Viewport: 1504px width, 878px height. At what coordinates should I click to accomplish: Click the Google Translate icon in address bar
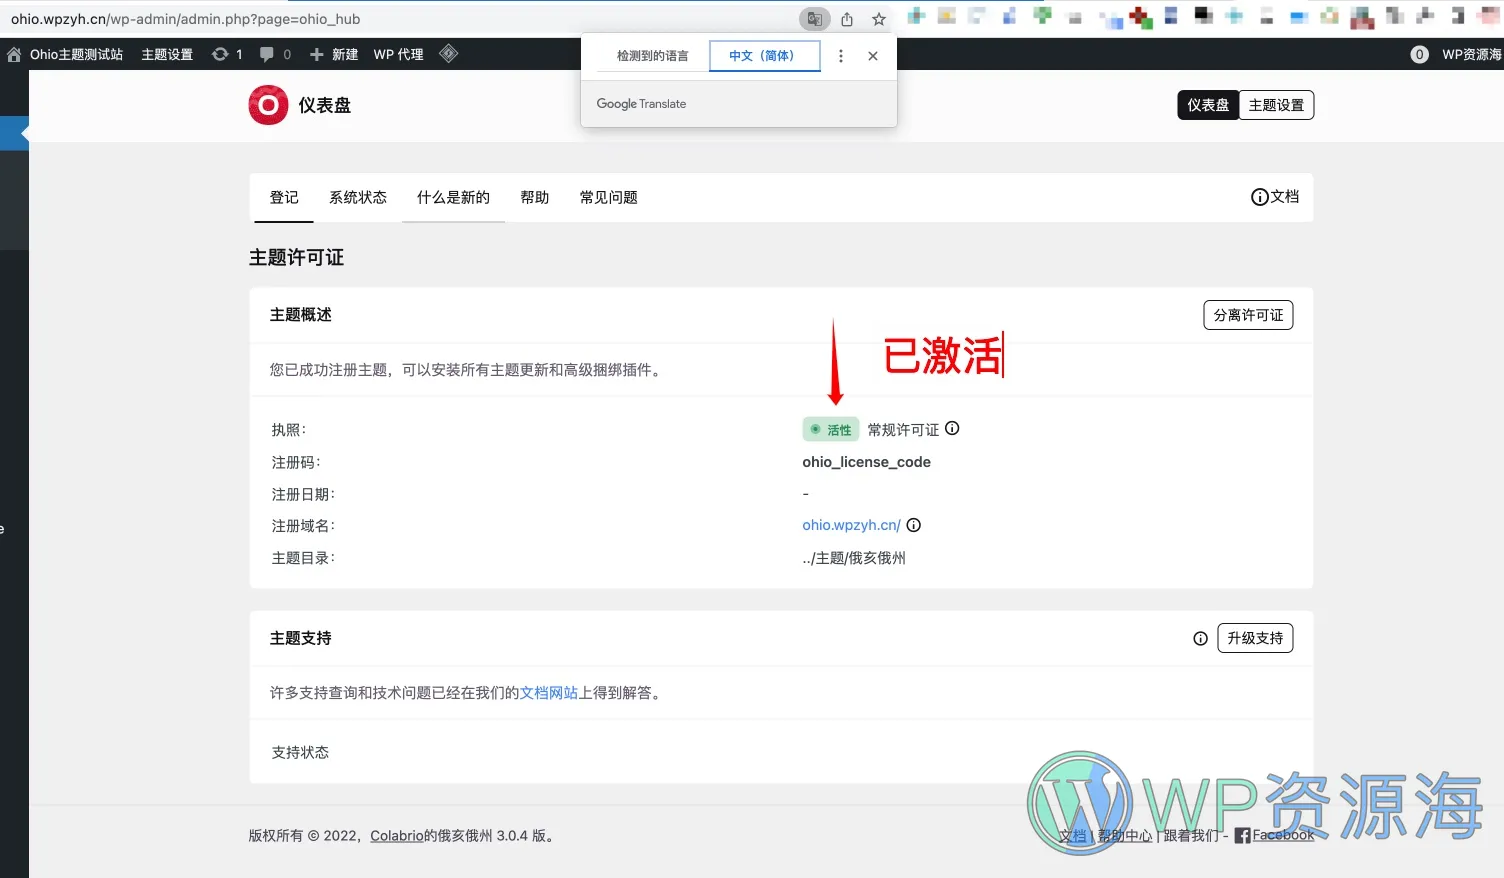[x=814, y=19]
